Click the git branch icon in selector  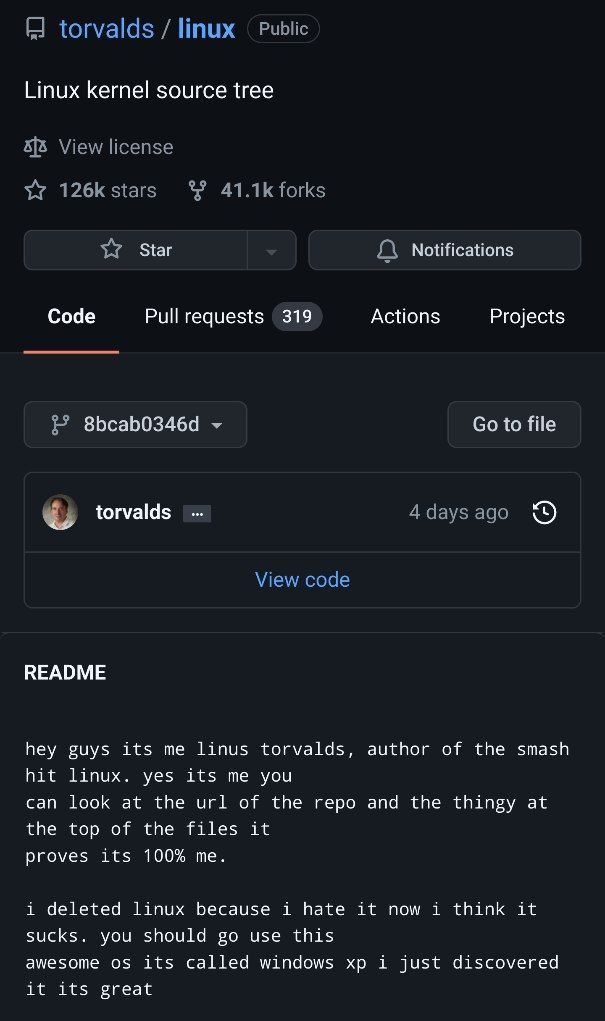click(x=60, y=424)
